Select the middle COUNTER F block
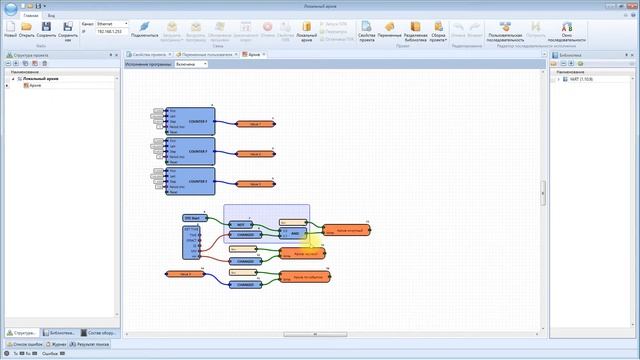Screen dimensions: 640x360 click(190, 151)
